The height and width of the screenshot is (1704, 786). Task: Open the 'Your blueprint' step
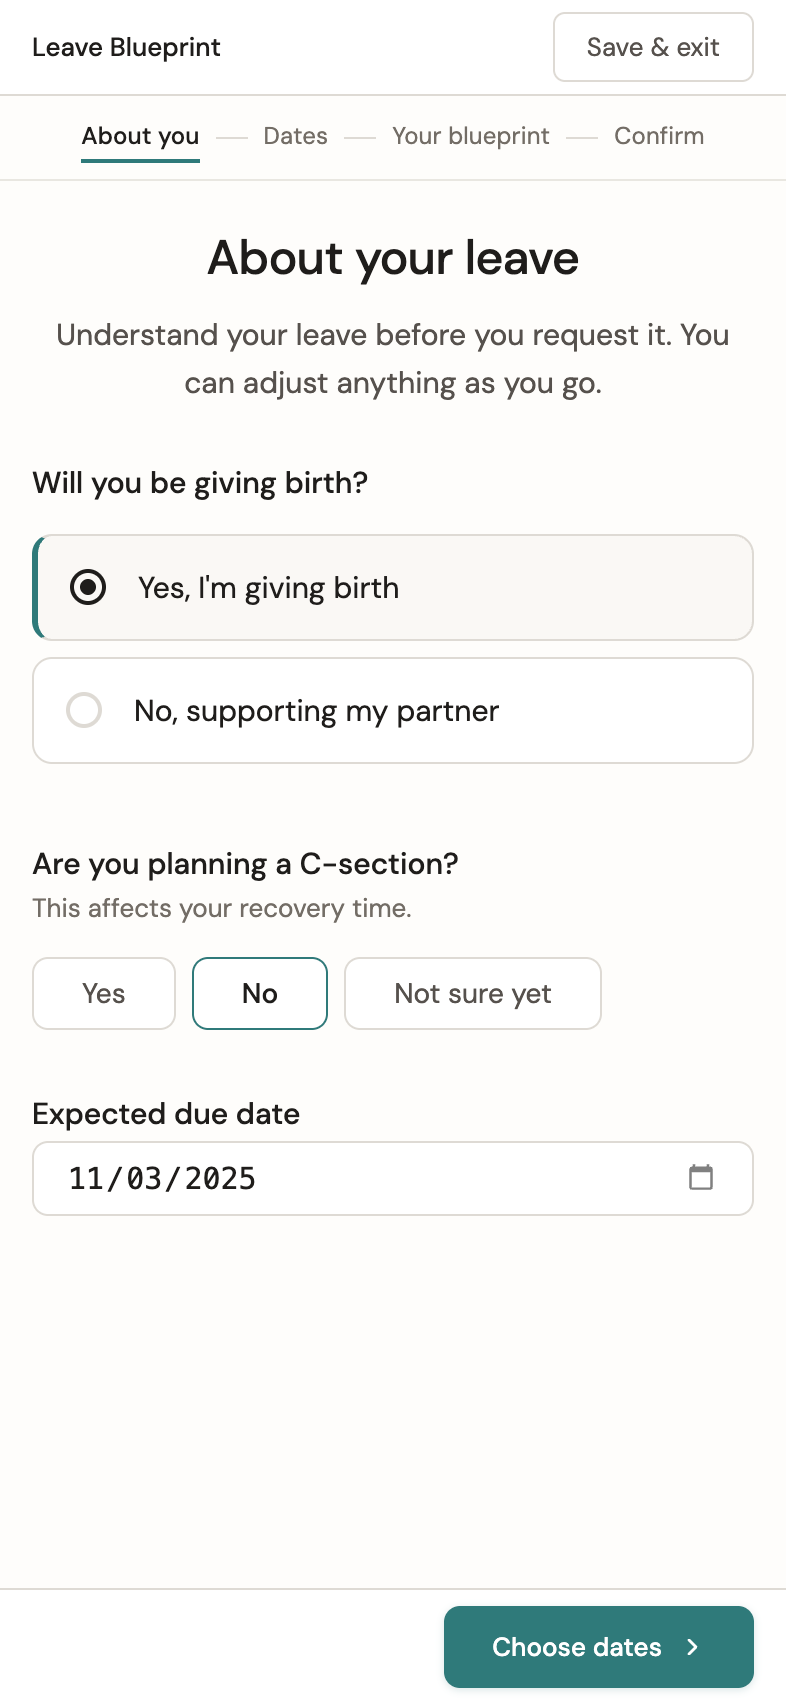(x=471, y=136)
